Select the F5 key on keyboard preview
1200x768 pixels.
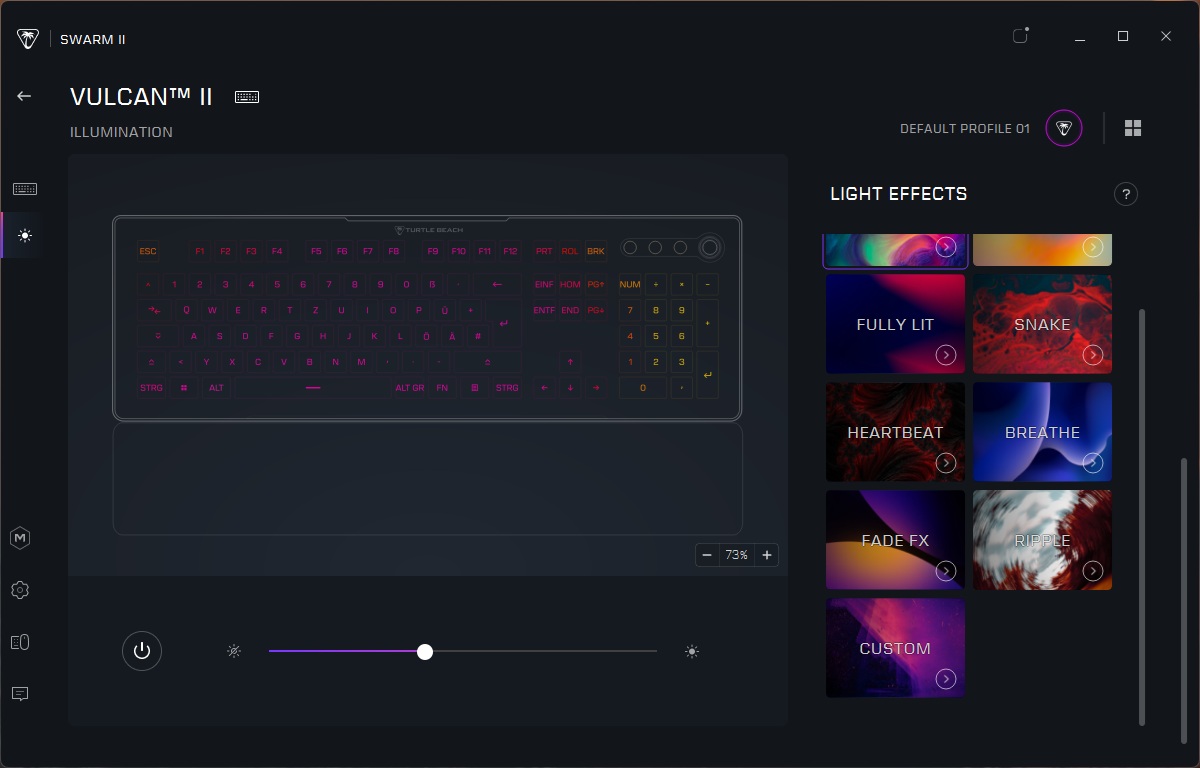pyautogui.click(x=316, y=251)
